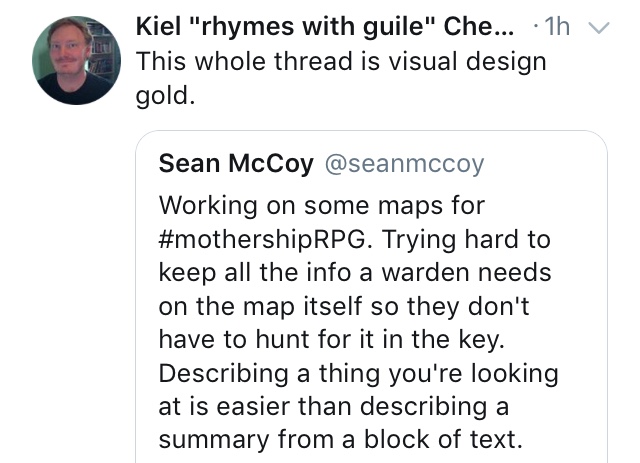Select the word "gold." in Kiel's tweet
640x463 pixels.
point(165,96)
